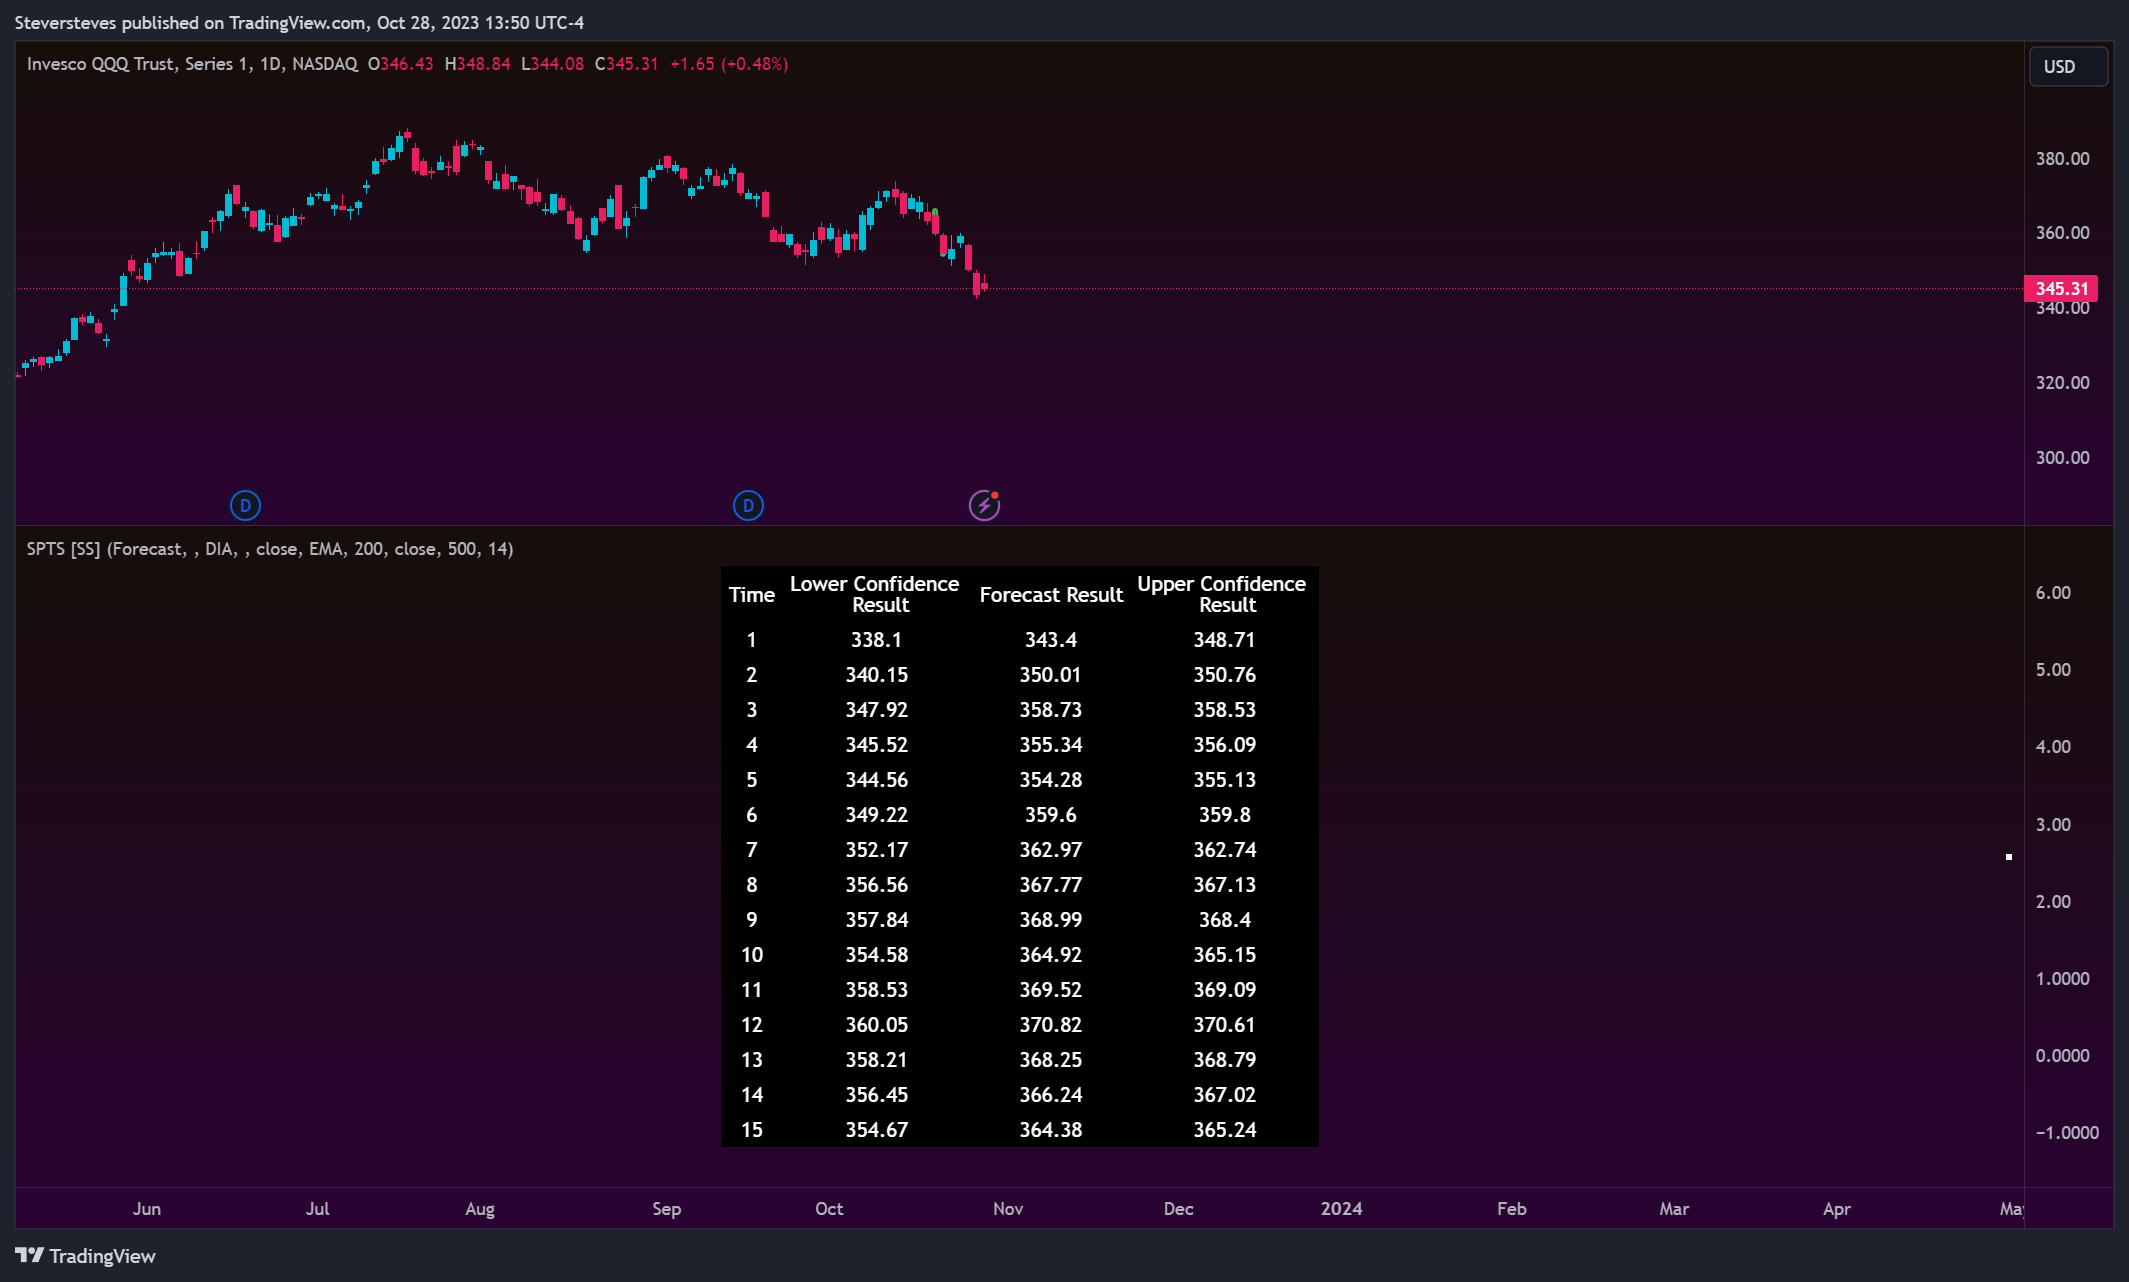
Task: Click forecast value 362.97 in row 7
Action: coord(1051,850)
